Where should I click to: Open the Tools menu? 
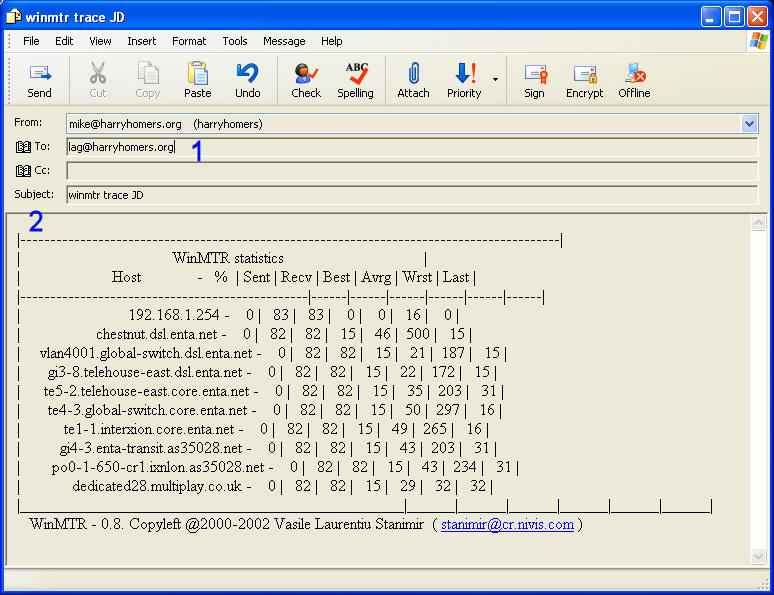pos(235,41)
